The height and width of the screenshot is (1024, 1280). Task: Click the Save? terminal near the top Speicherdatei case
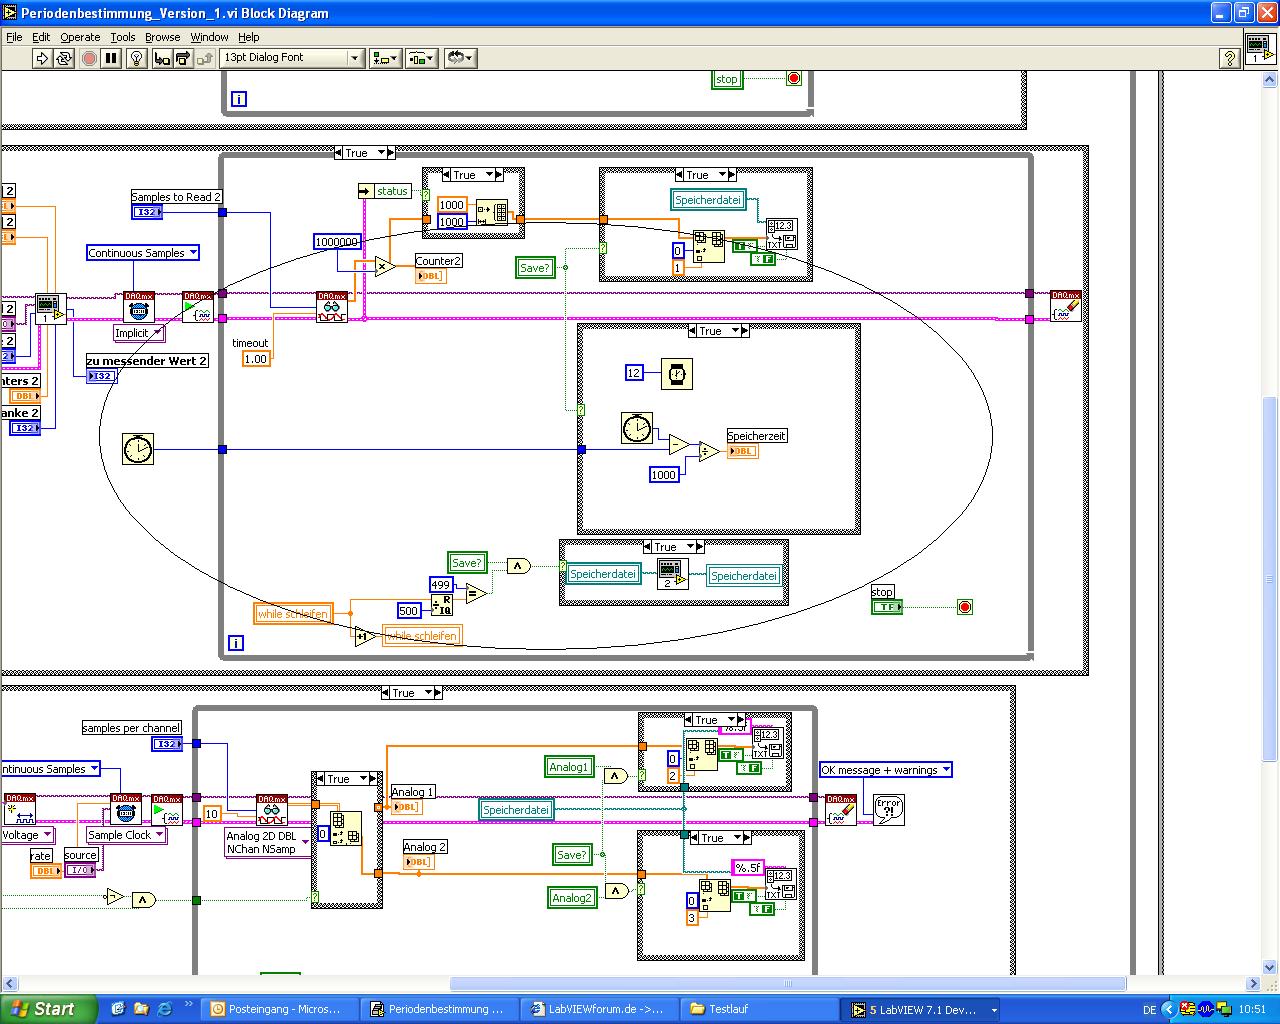click(x=535, y=268)
